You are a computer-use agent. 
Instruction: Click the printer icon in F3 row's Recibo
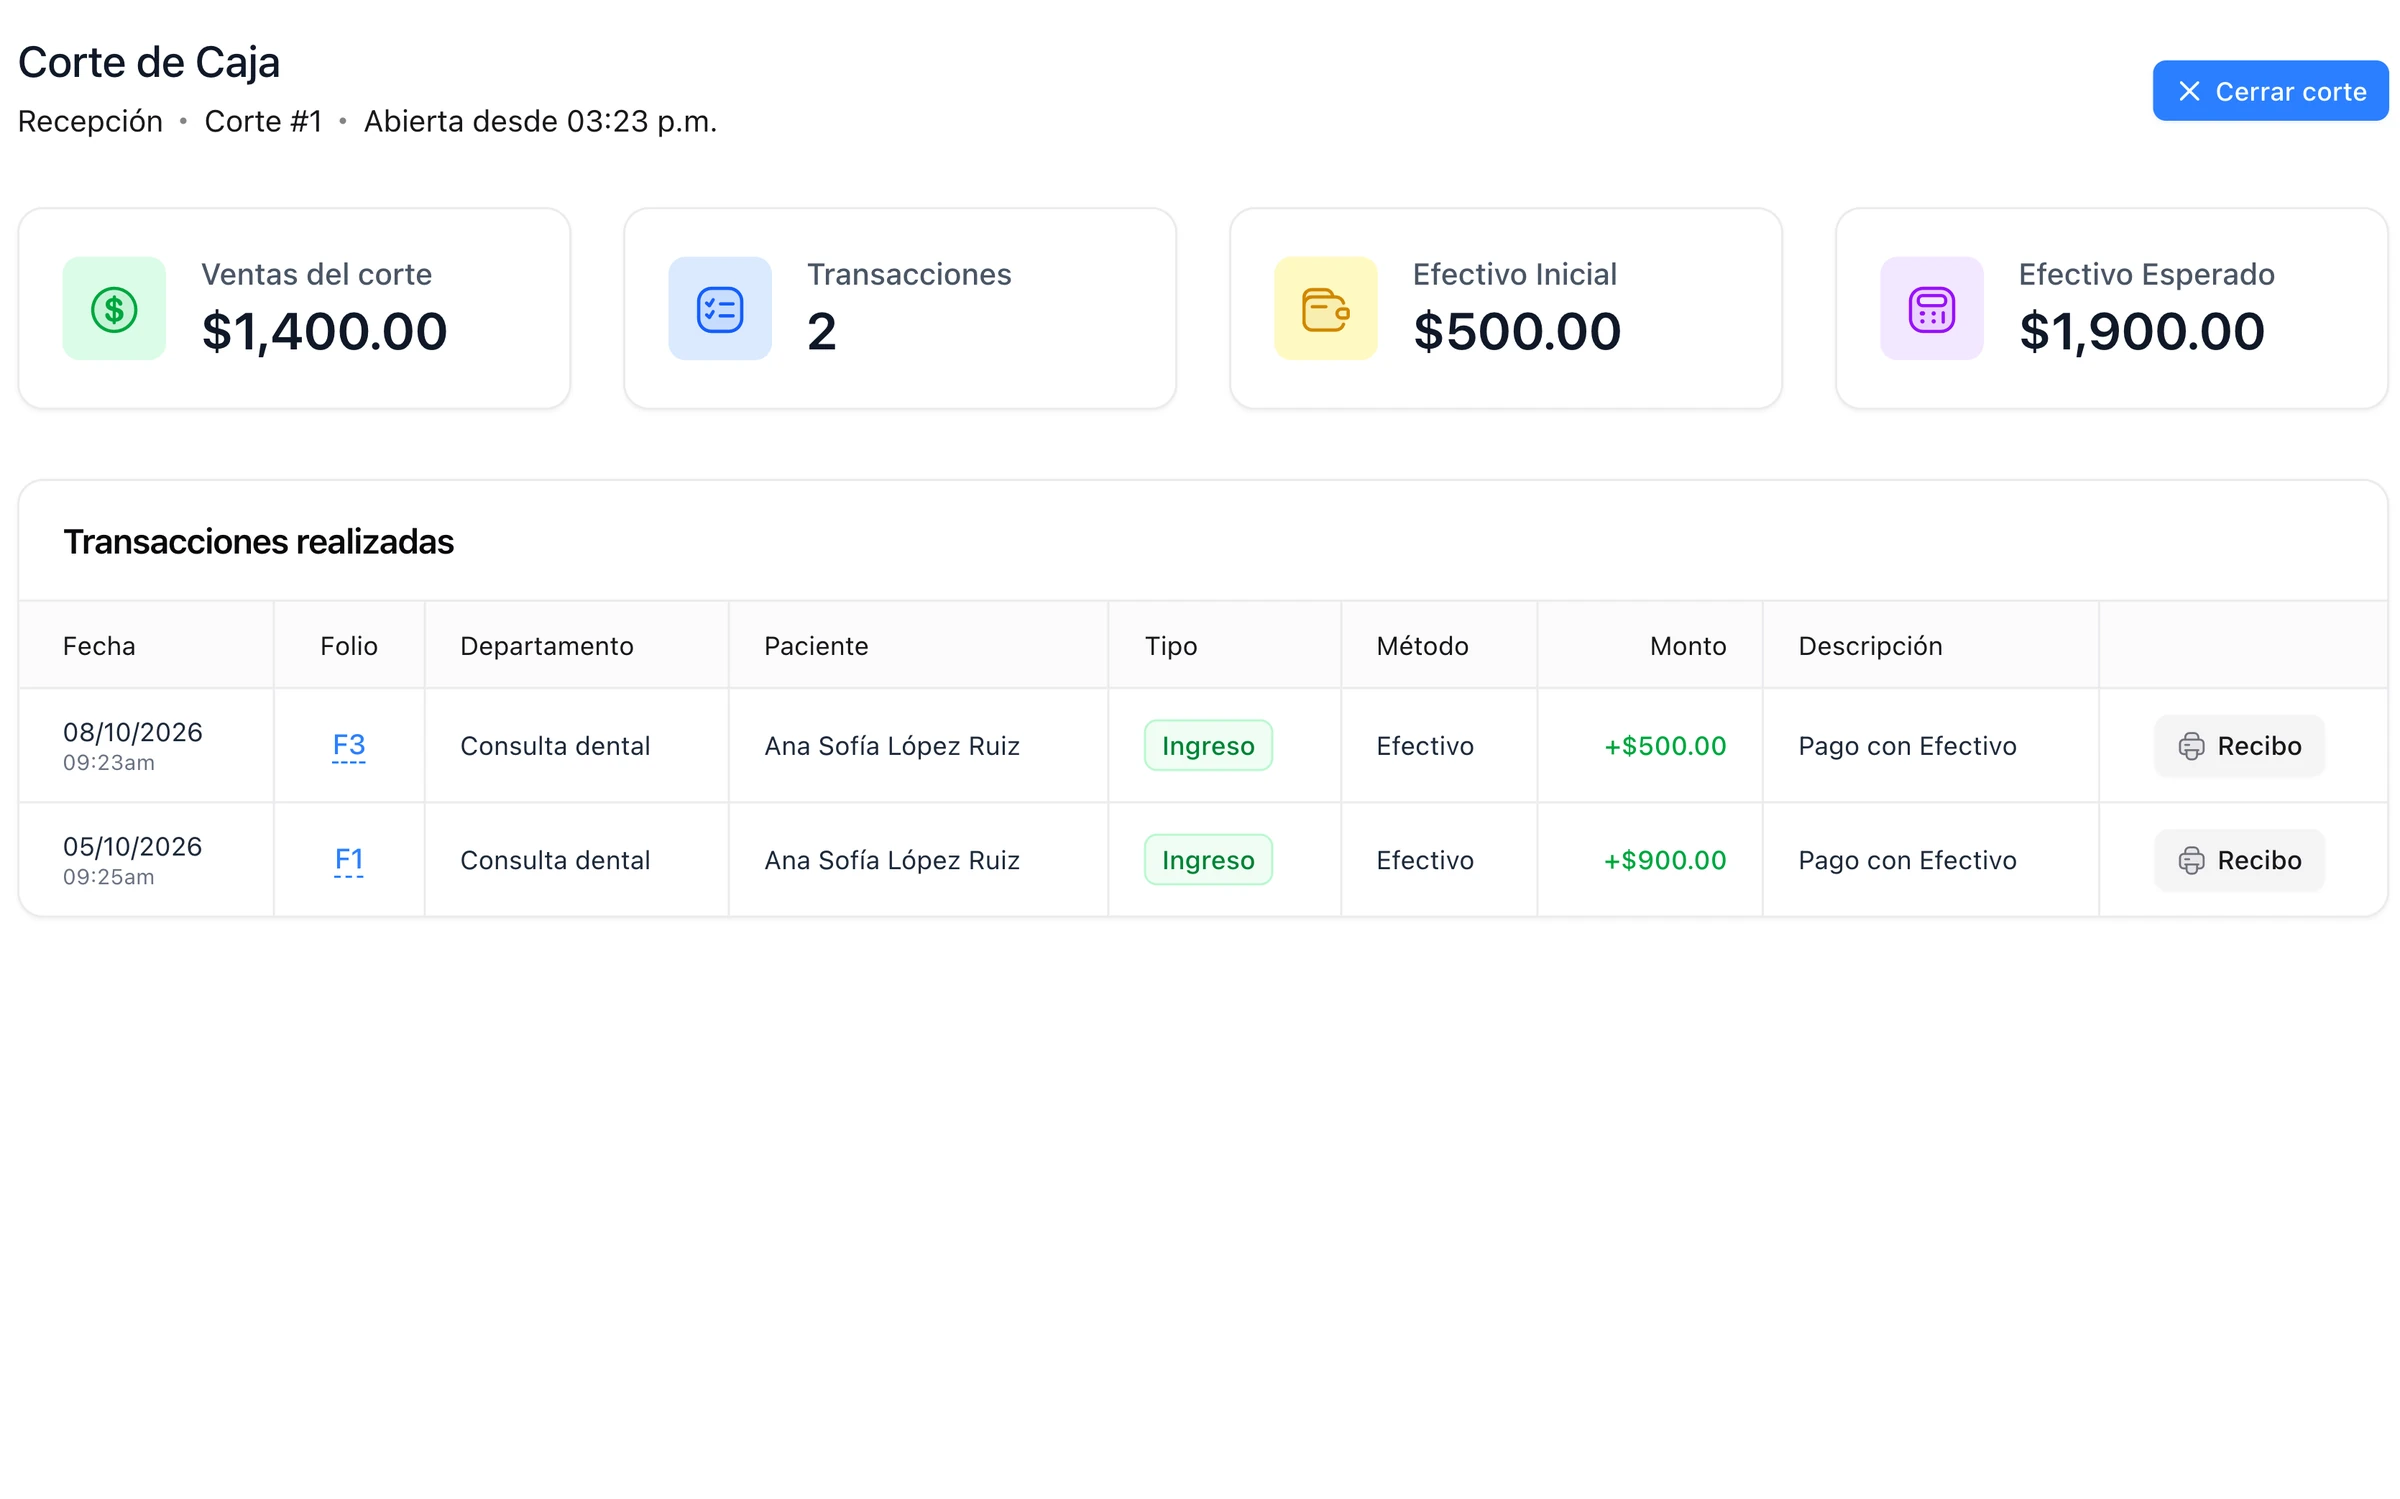pyautogui.click(x=2191, y=746)
